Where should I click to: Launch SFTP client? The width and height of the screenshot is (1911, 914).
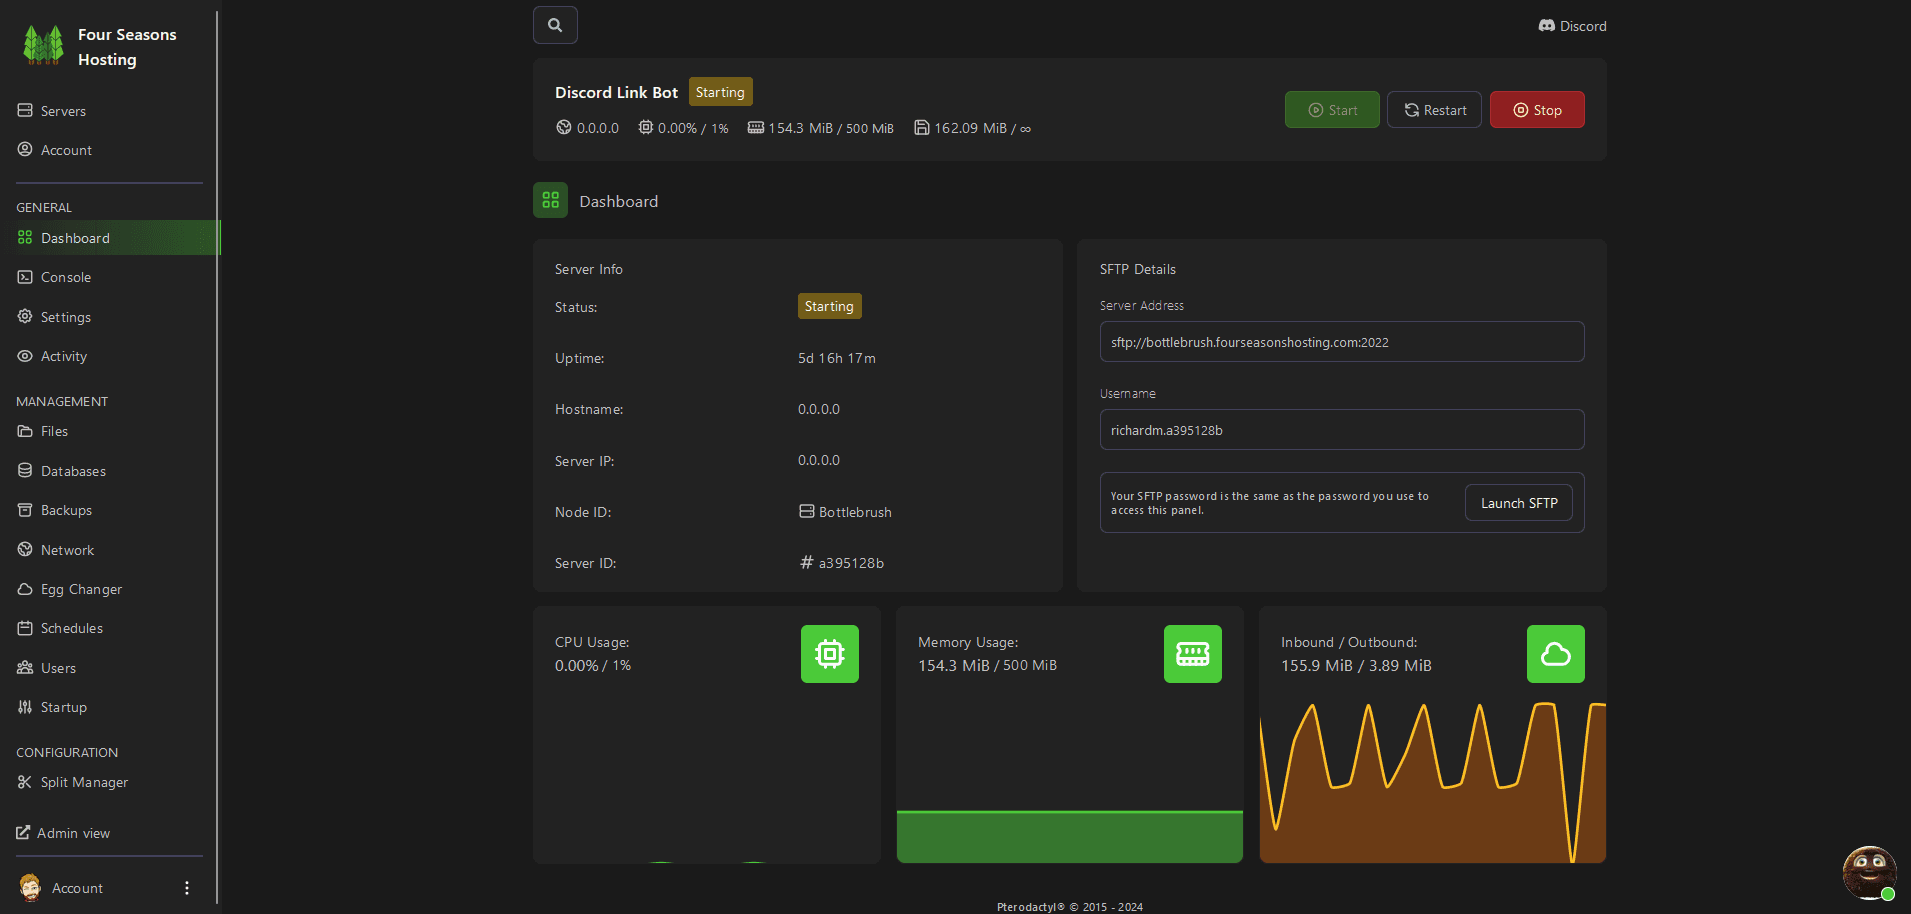point(1519,503)
